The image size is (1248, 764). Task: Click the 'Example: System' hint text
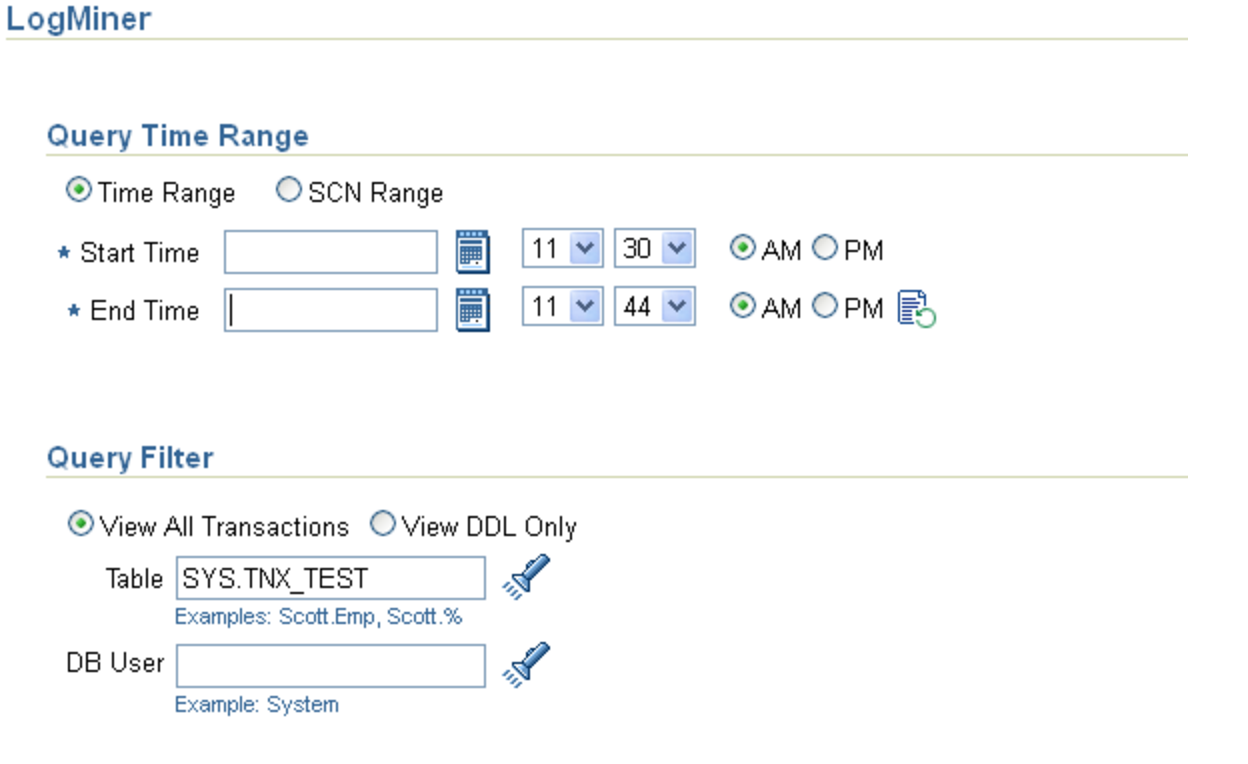point(257,705)
